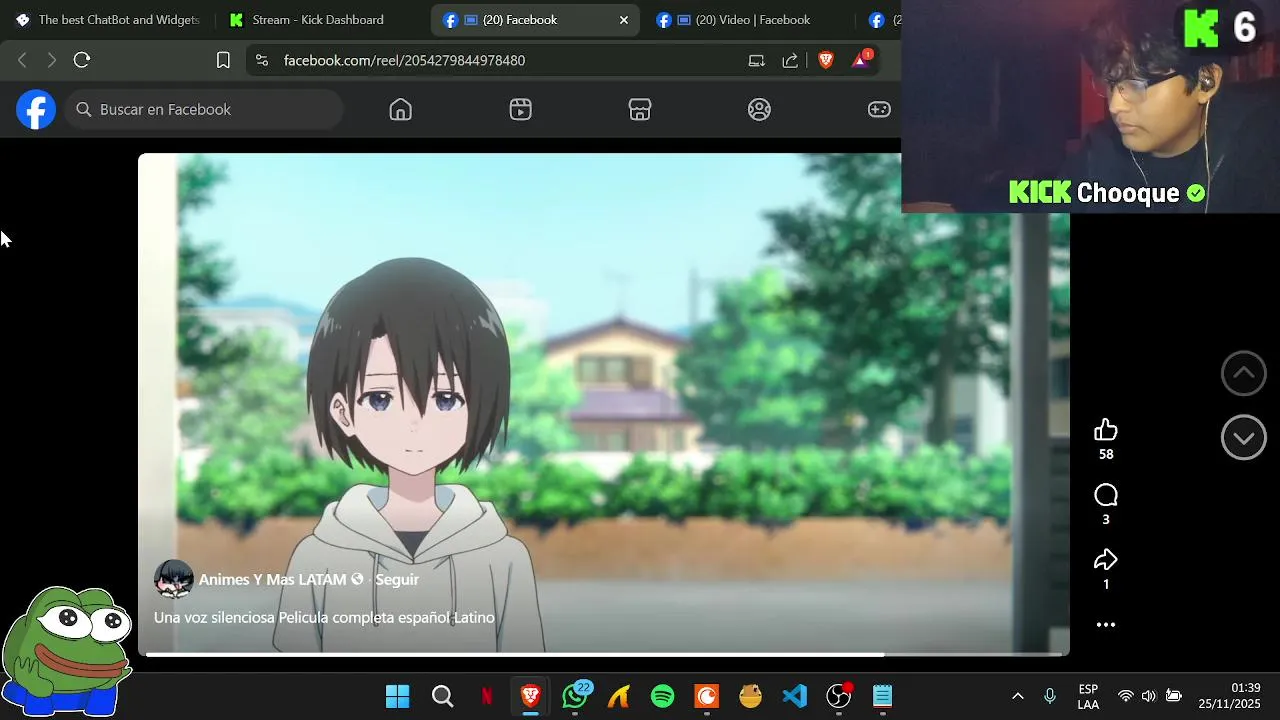Click the address bar URL facebook.com/reel
1280x720 pixels.
(404, 60)
